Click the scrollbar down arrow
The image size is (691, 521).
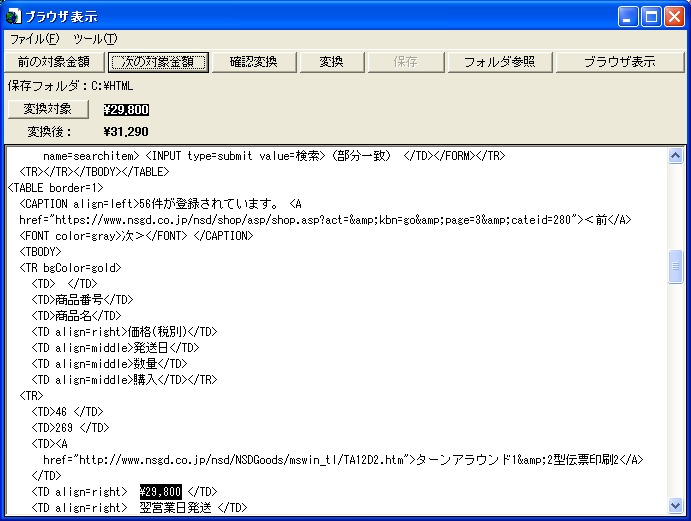click(675, 505)
